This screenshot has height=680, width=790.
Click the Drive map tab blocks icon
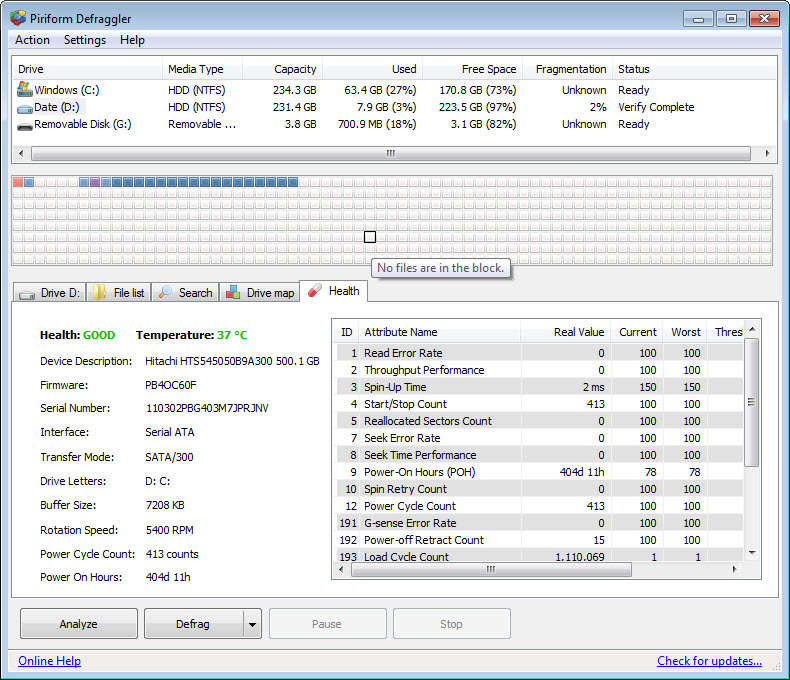[233, 292]
